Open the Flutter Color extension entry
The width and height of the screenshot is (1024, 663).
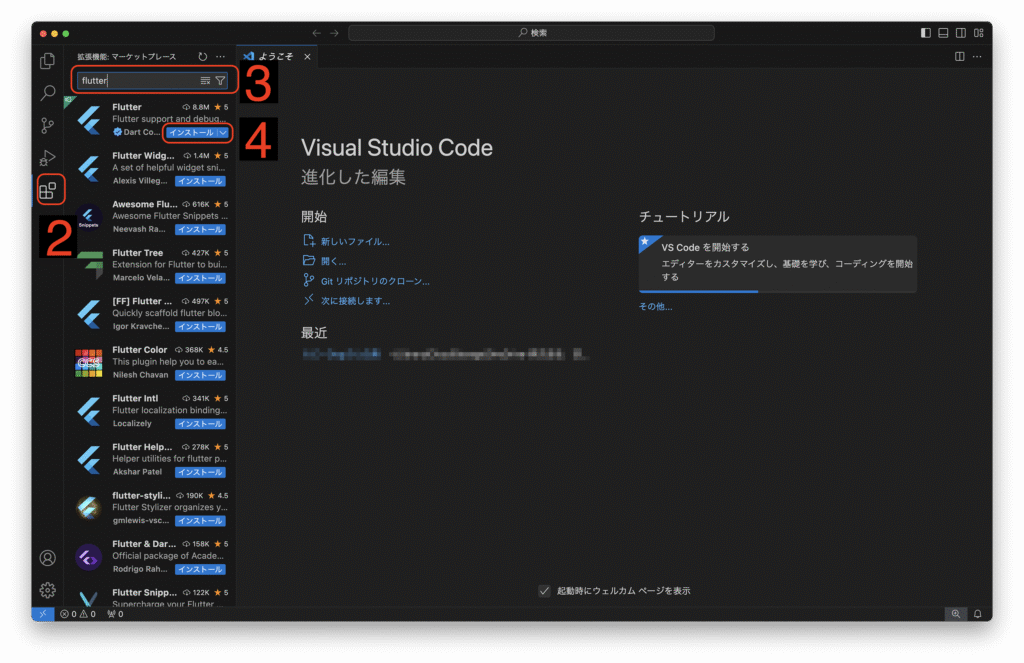(150, 363)
